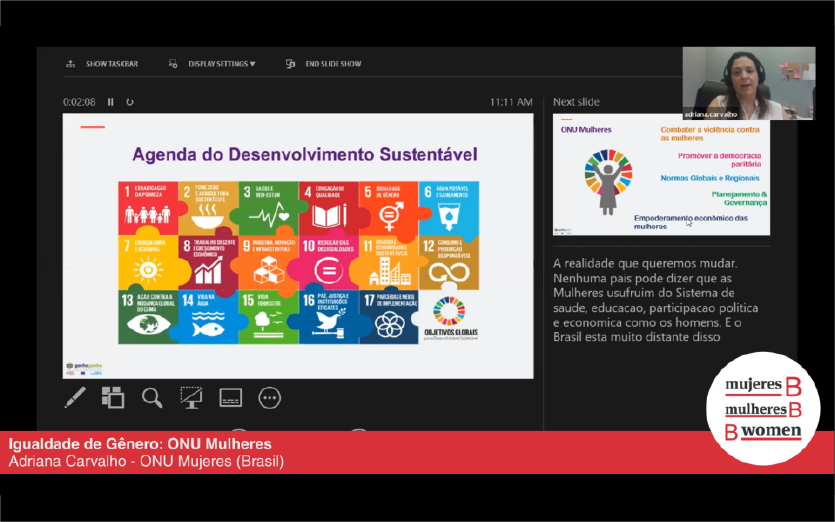Viewport: 835px width, 522px height.
Task: Open more slide show options ellipsis
Action: (x=269, y=397)
